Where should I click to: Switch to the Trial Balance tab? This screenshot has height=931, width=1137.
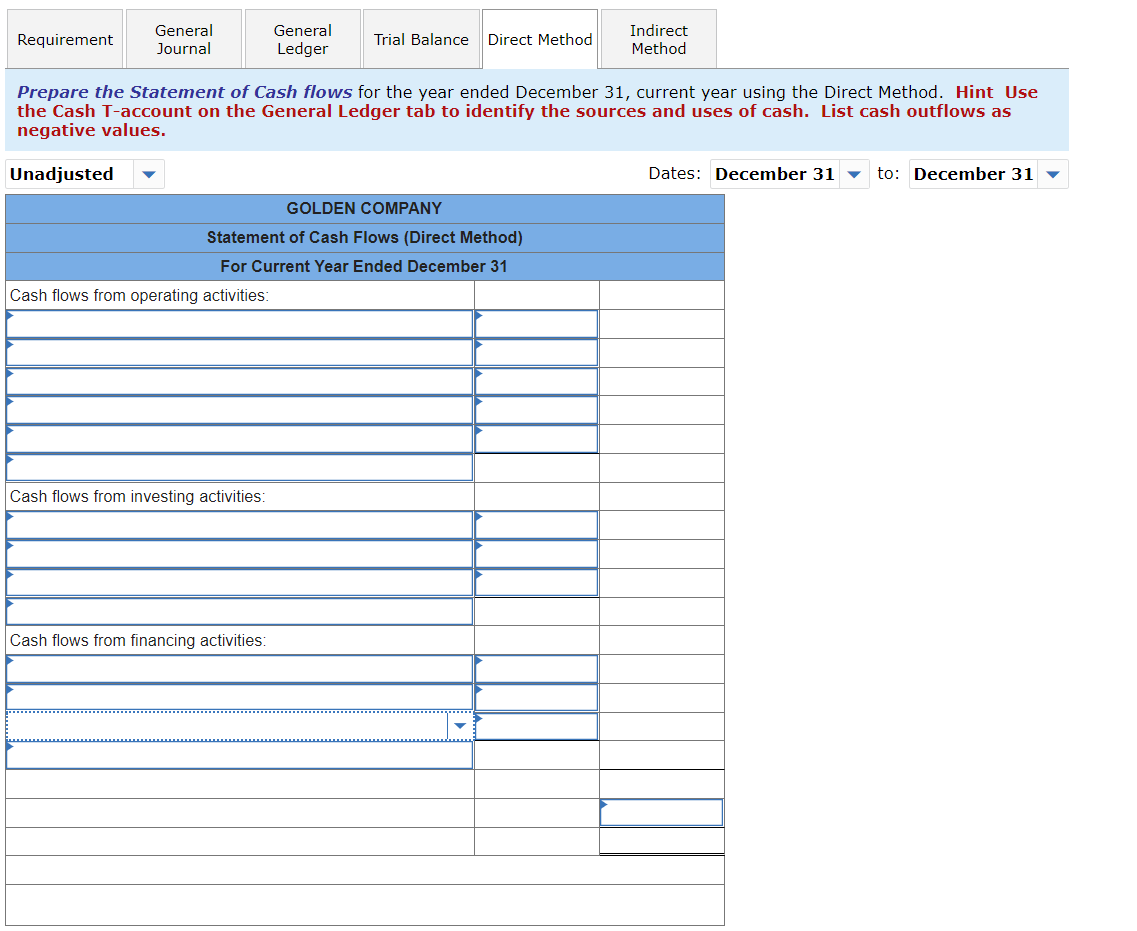[x=421, y=38]
